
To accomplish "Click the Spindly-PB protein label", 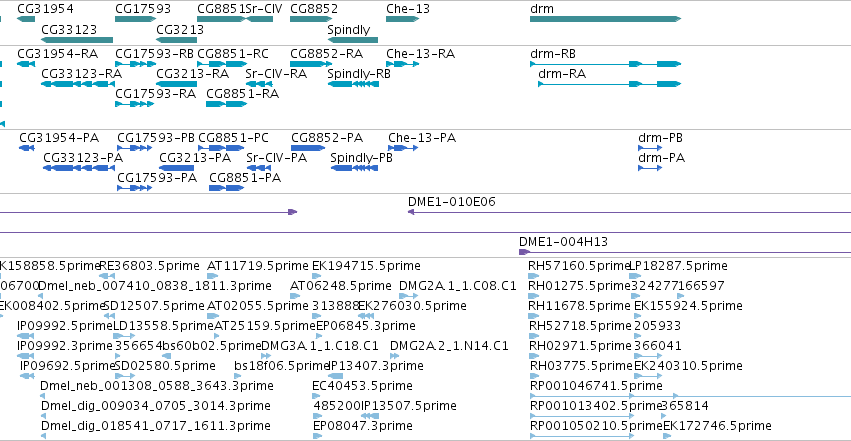I will (361, 158).
